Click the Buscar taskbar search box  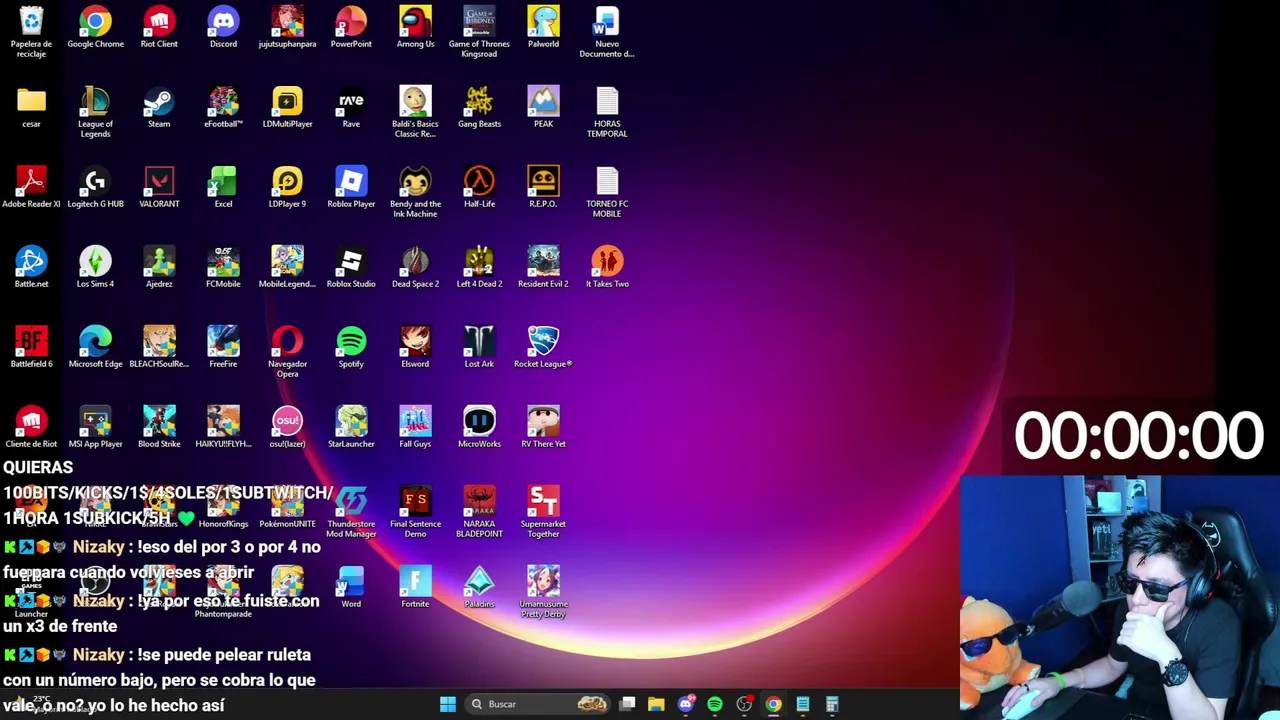click(x=538, y=704)
